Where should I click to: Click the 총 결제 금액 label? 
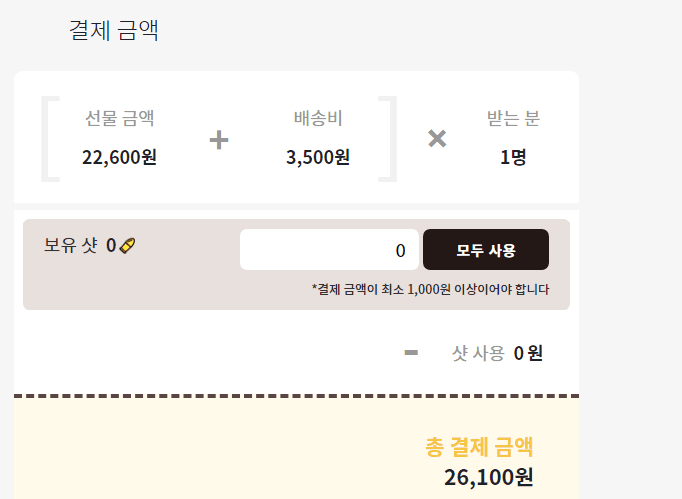point(479,447)
